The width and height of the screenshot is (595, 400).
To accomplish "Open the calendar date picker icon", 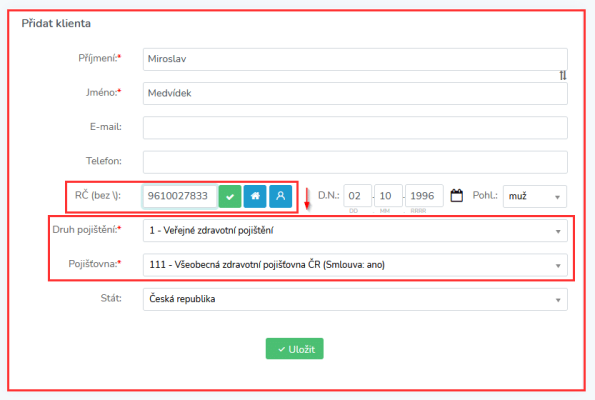I will [x=456, y=196].
